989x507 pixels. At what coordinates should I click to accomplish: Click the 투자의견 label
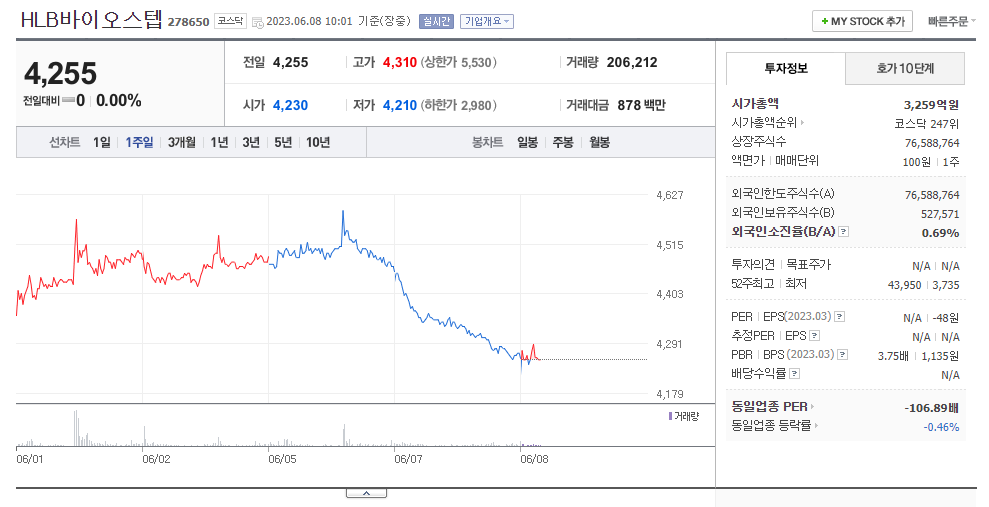click(x=753, y=264)
